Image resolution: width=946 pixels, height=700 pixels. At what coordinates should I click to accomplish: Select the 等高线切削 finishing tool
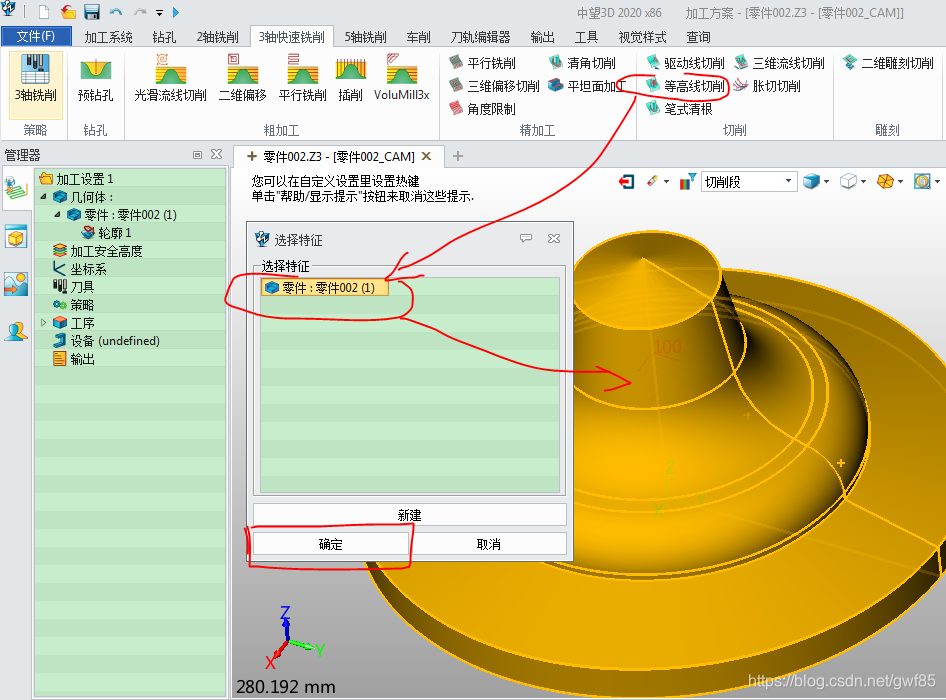point(686,86)
